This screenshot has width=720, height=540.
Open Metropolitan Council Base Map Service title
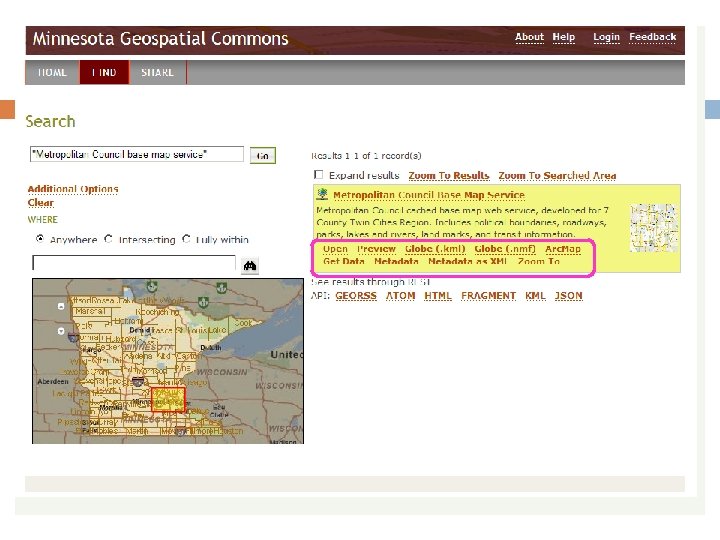(429, 195)
